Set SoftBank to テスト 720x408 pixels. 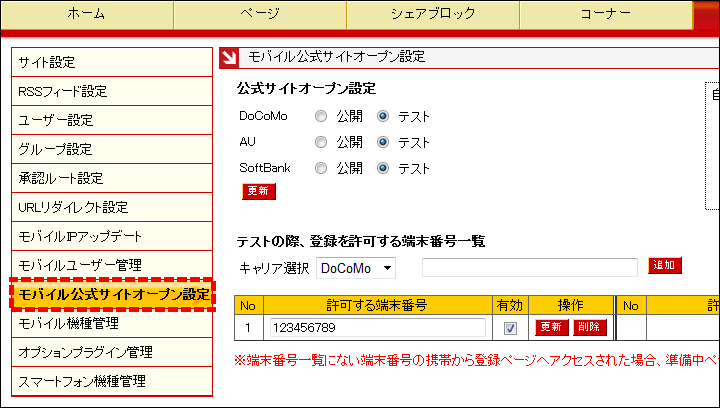(383, 168)
